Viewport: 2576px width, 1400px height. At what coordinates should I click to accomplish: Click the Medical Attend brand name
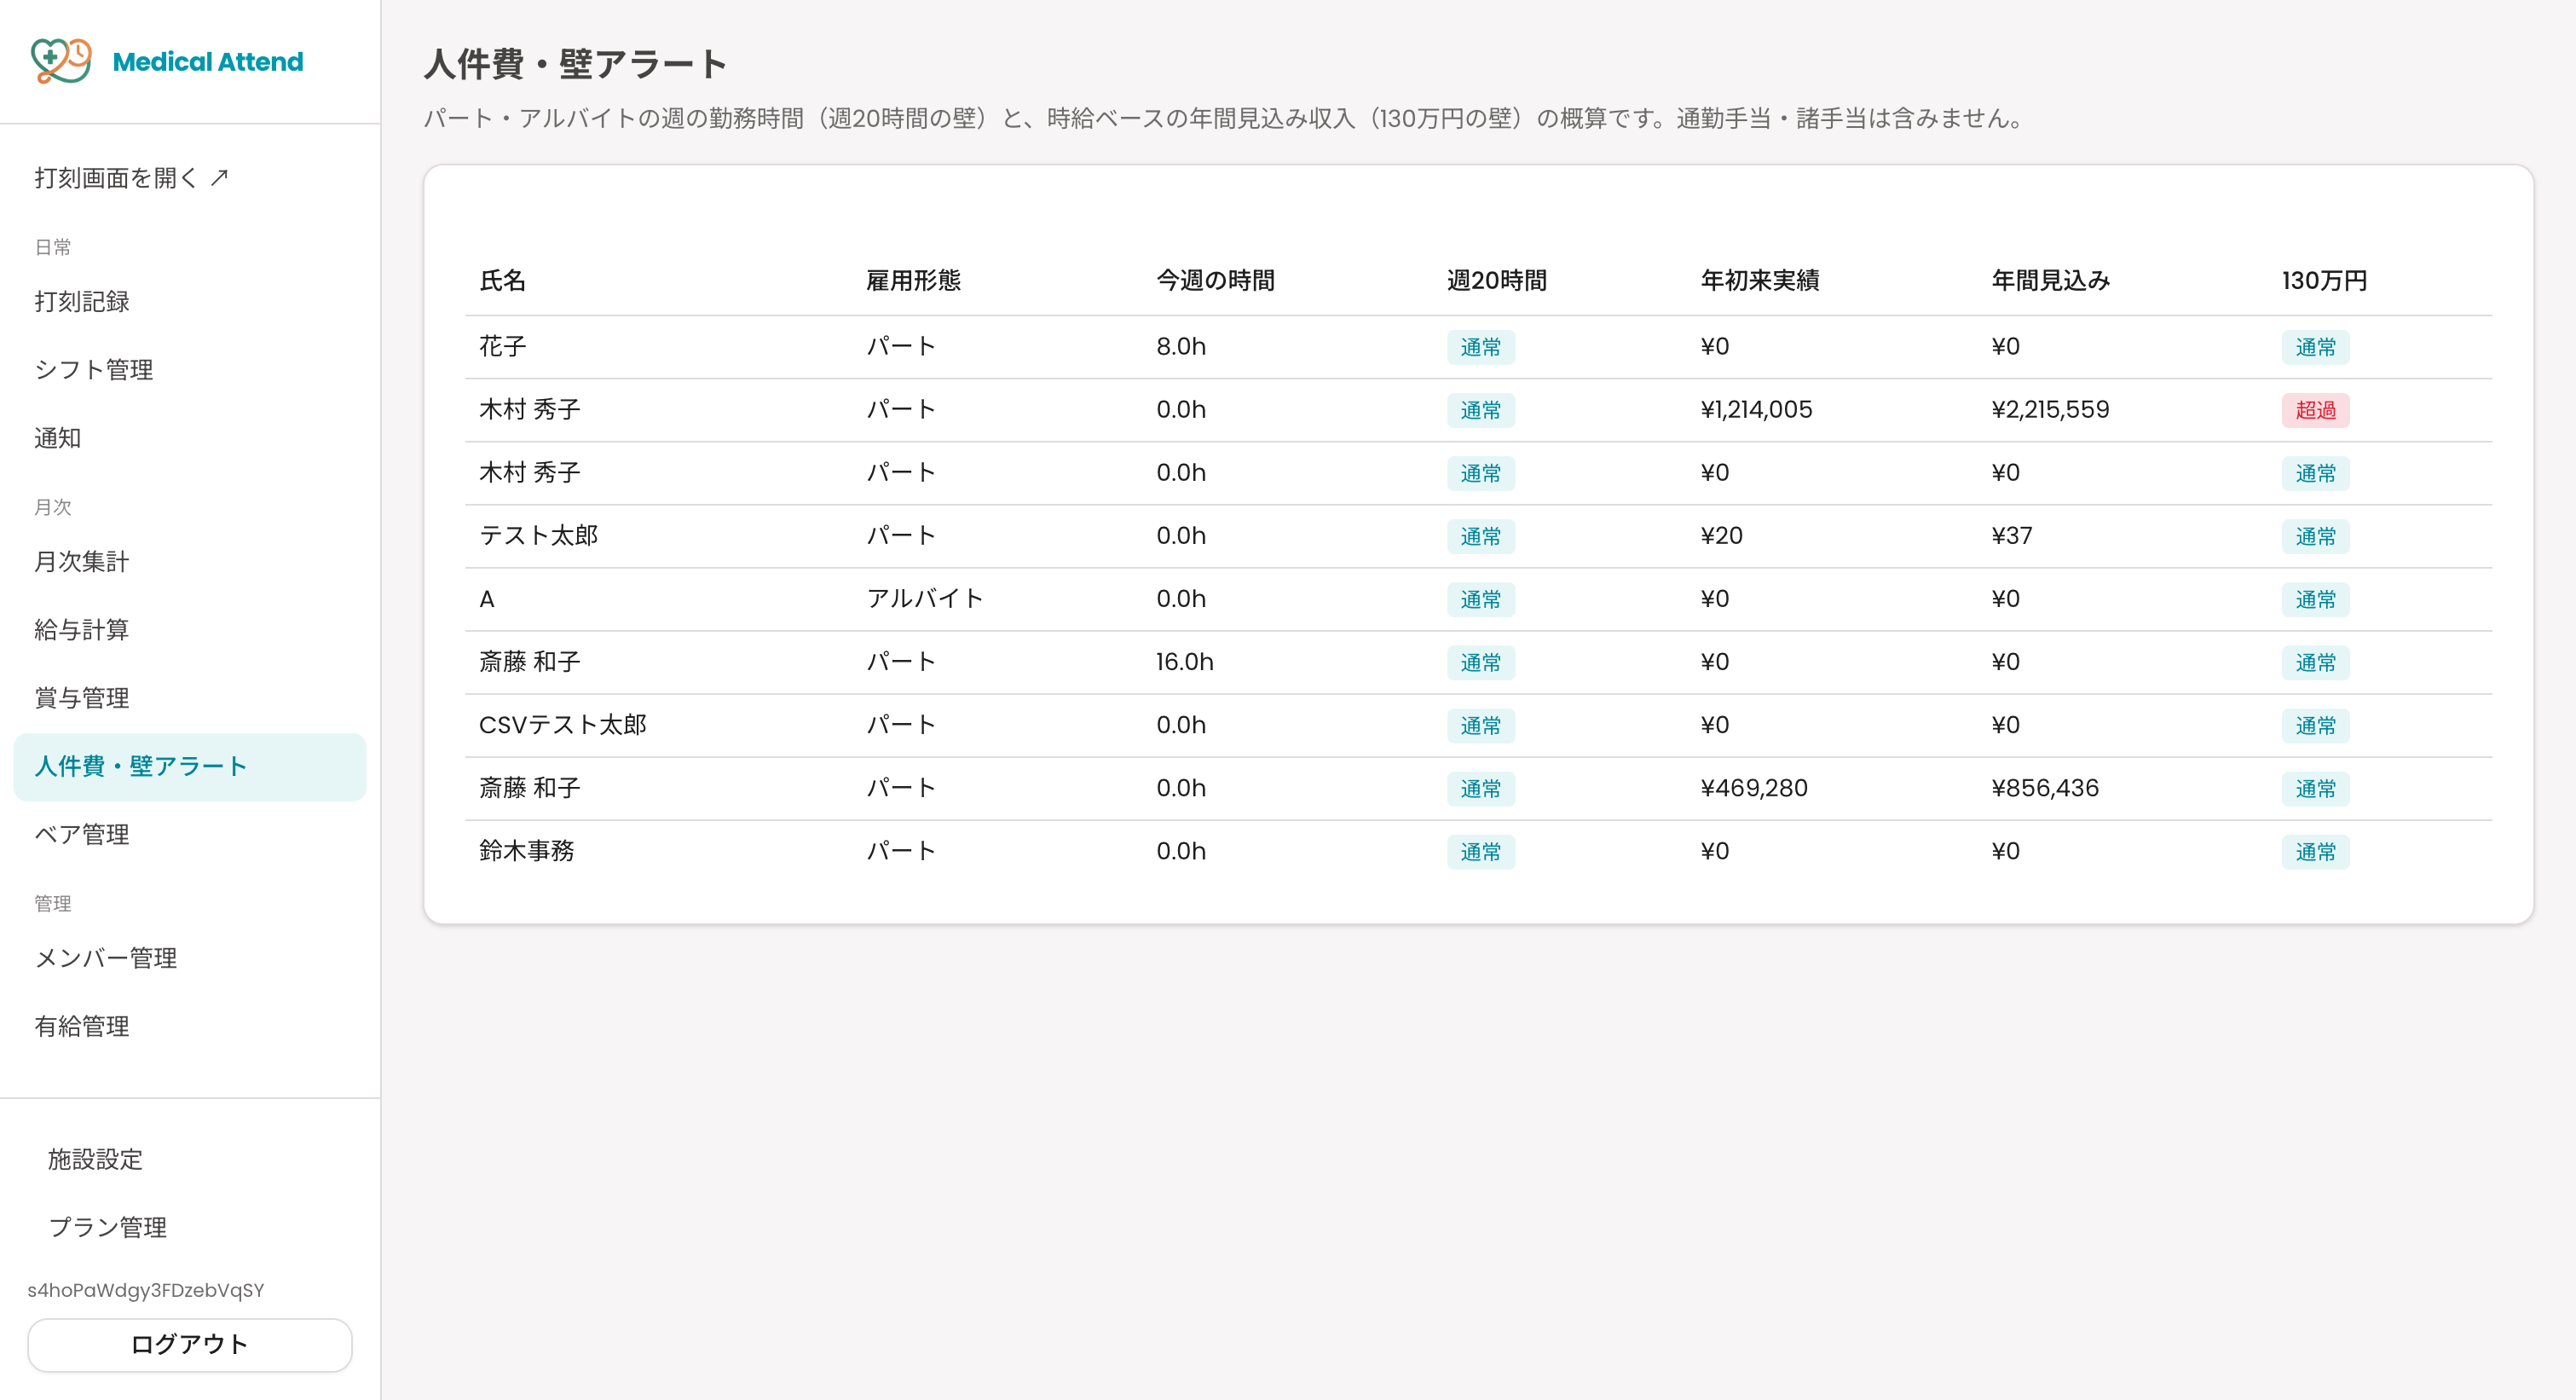[x=208, y=62]
